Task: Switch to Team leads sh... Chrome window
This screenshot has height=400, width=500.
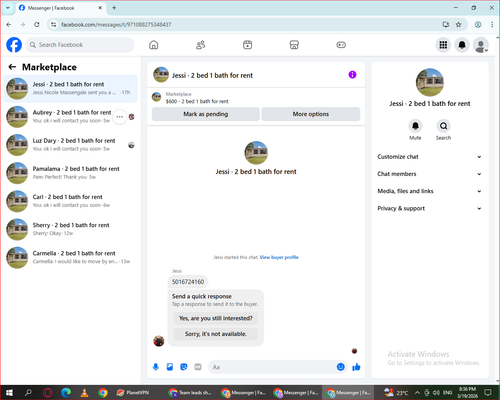Action: pyautogui.click(x=190, y=393)
